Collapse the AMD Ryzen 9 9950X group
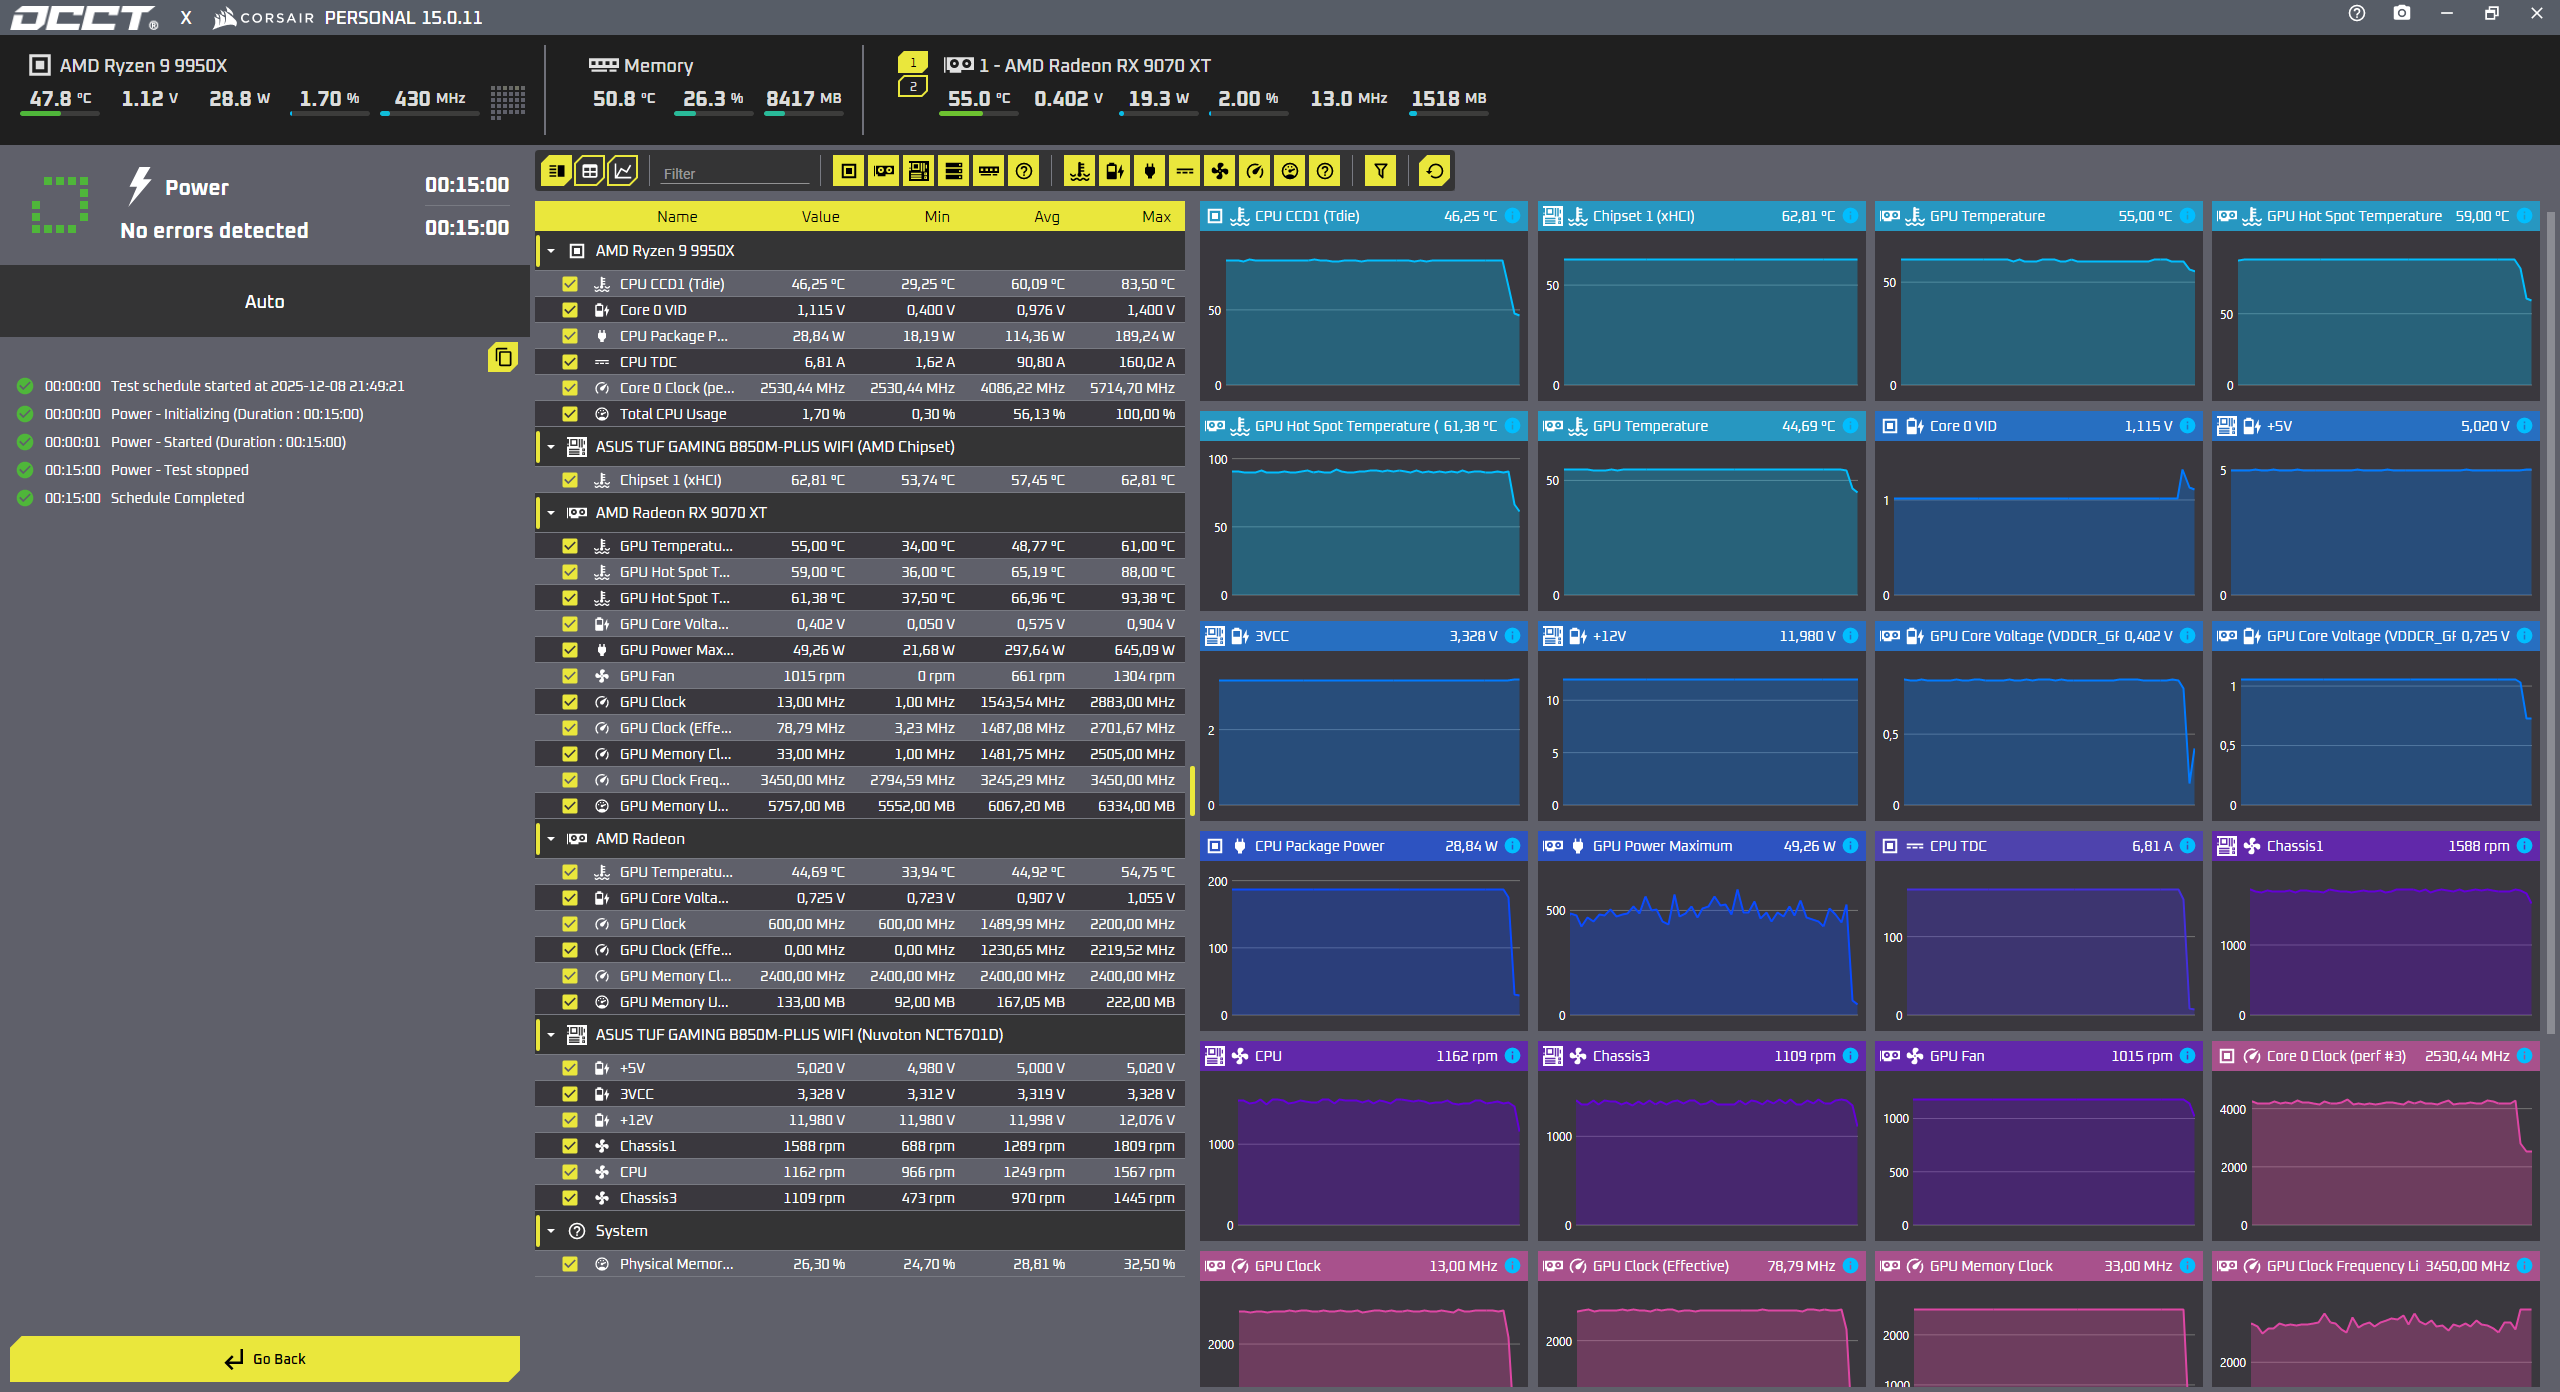 point(551,251)
